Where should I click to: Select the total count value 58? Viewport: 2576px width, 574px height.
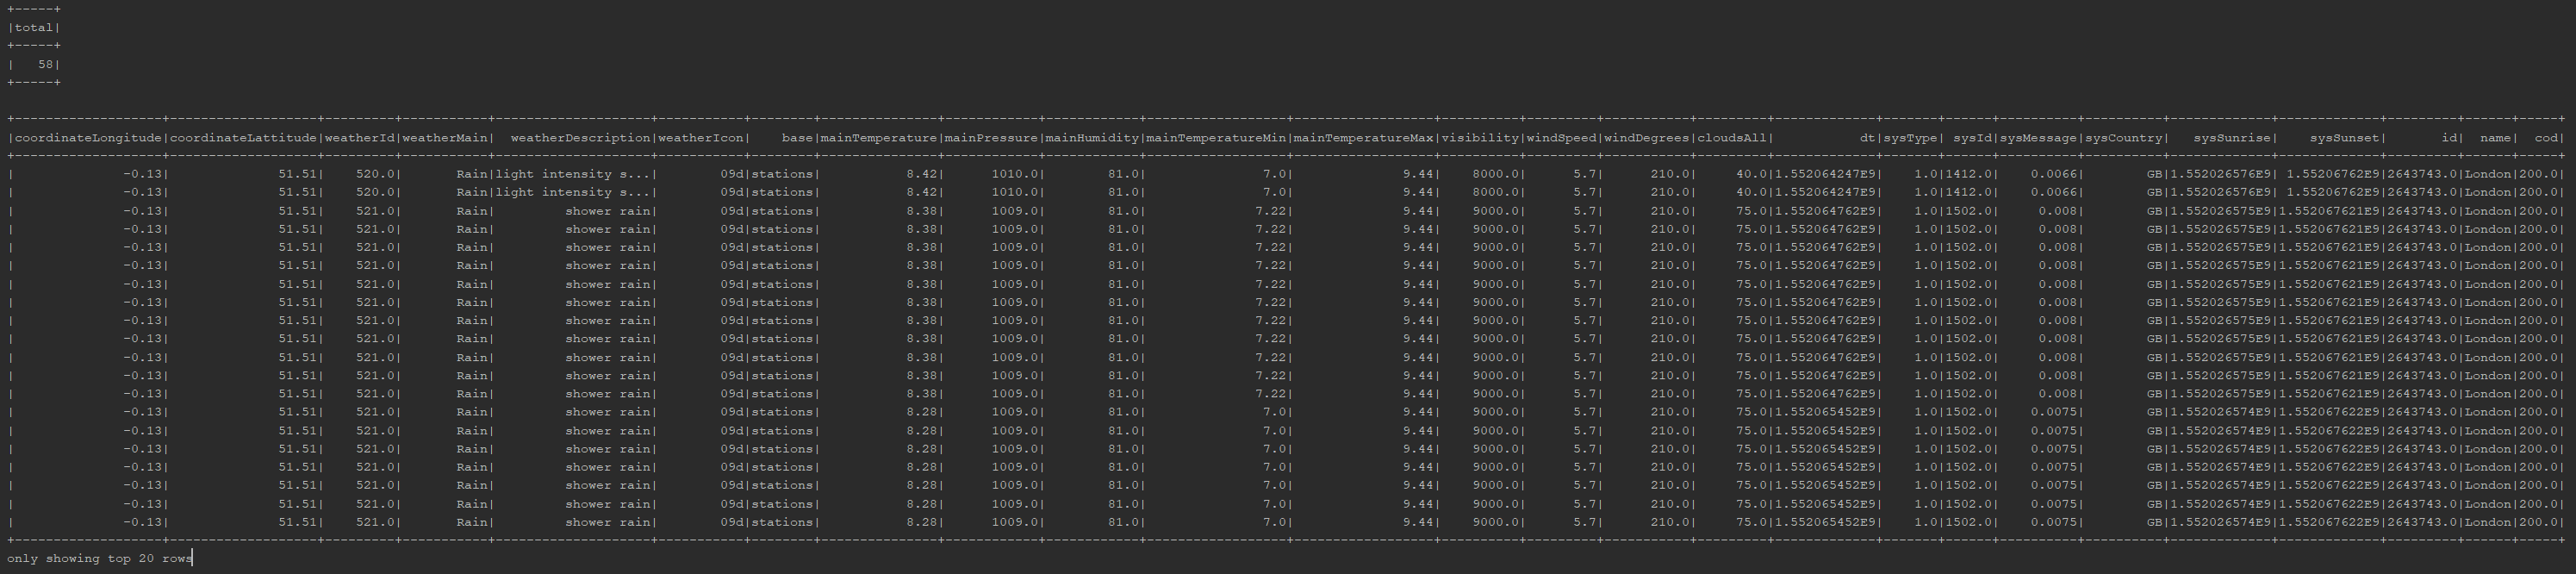point(46,64)
